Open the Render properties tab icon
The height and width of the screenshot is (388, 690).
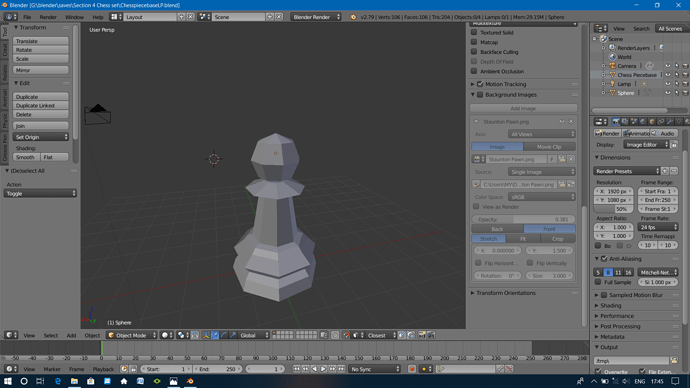[616, 122]
